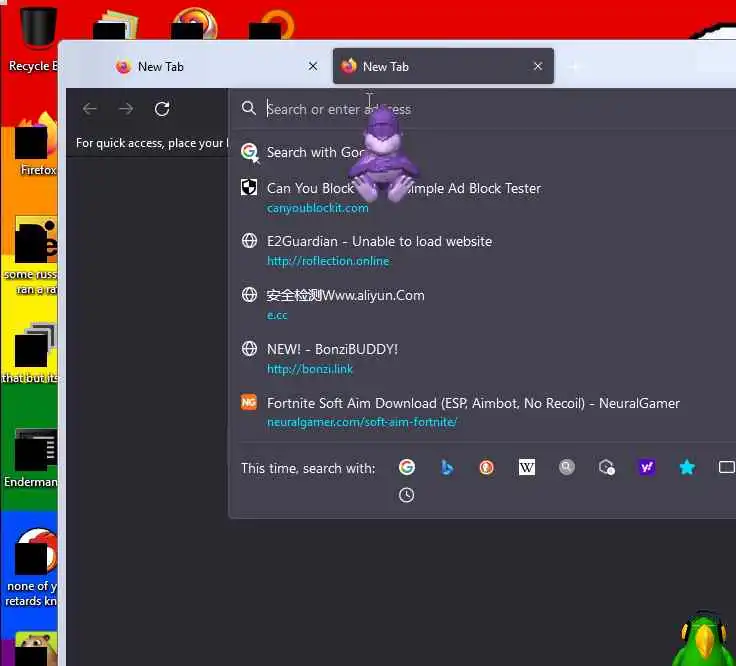Open the Recycle Bin desktop icon
The height and width of the screenshot is (666, 736).
point(34,38)
